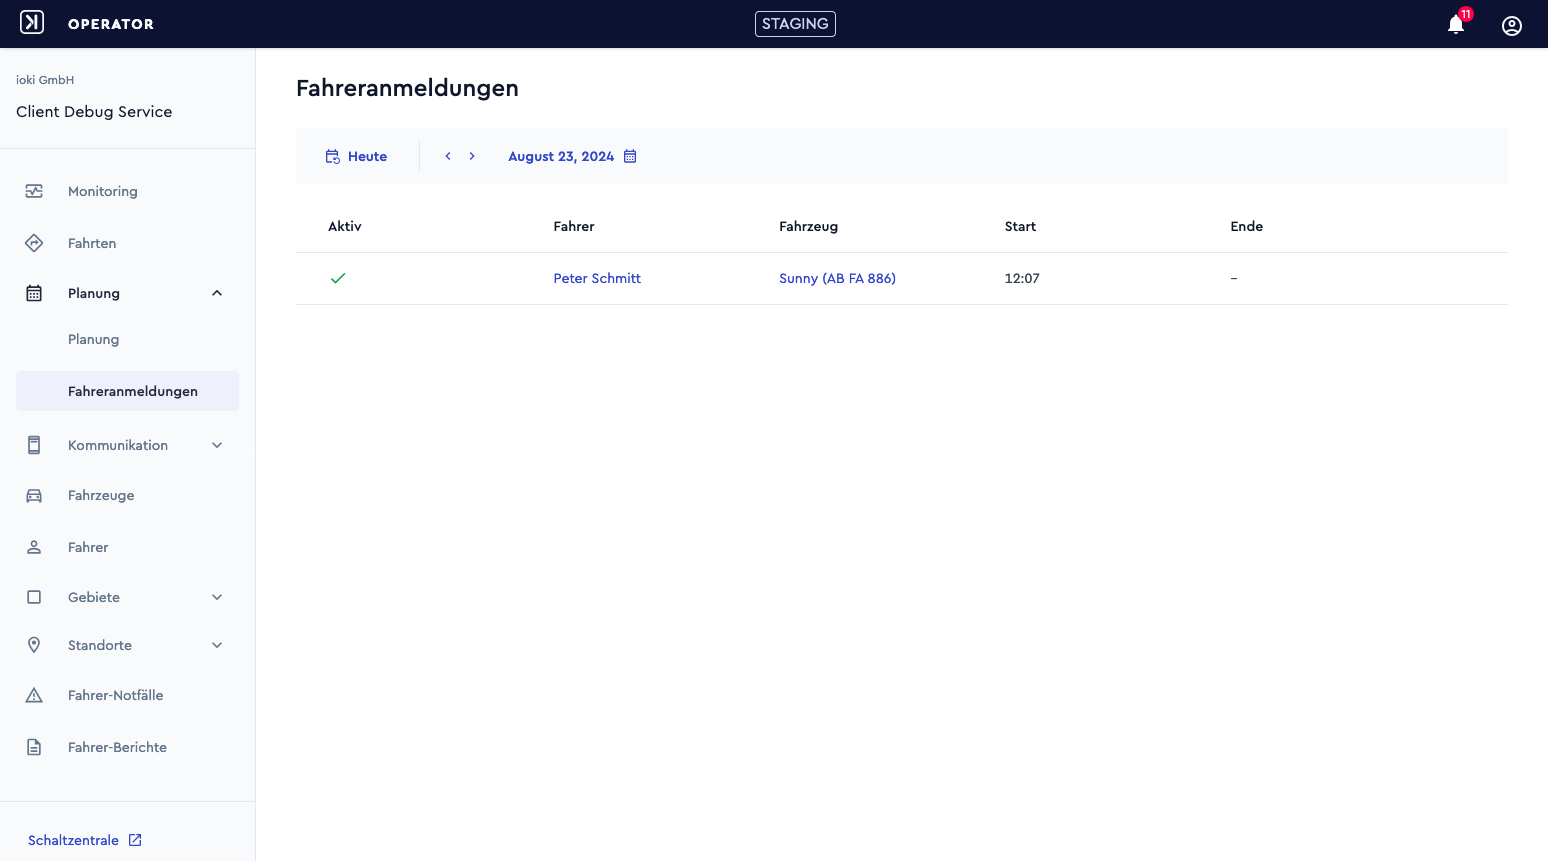1548x861 pixels.
Task: Select the Planung sub-item
Action: (x=94, y=339)
